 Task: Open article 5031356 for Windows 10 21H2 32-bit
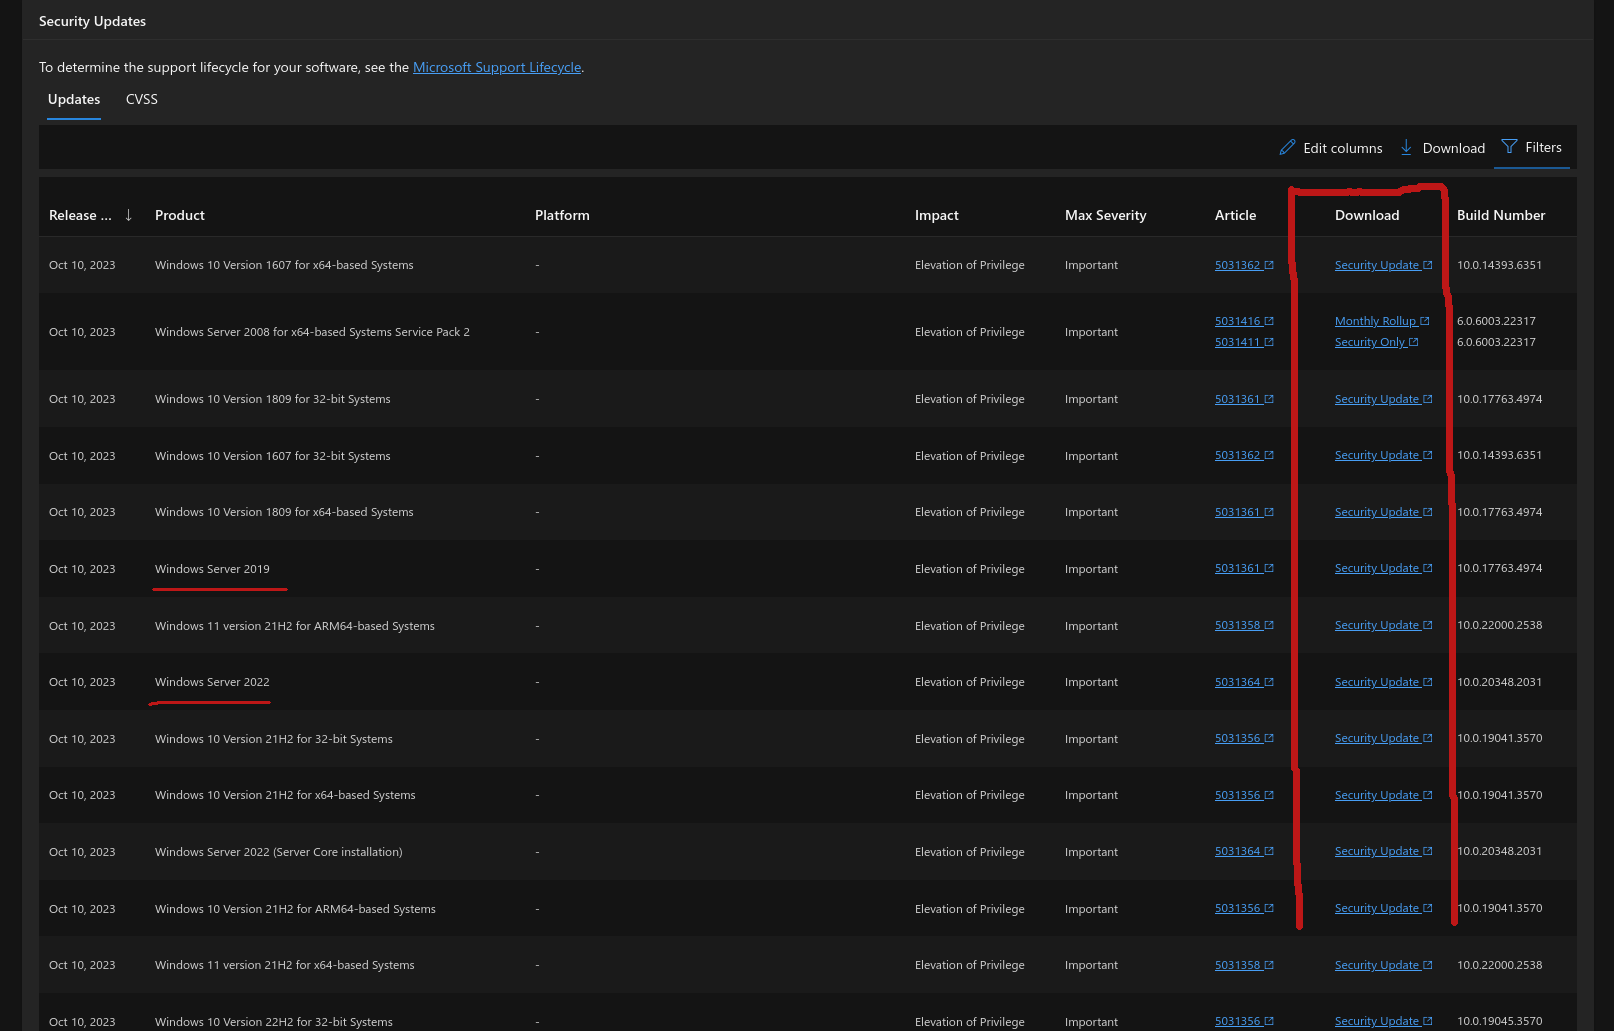(x=1244, y=738)
